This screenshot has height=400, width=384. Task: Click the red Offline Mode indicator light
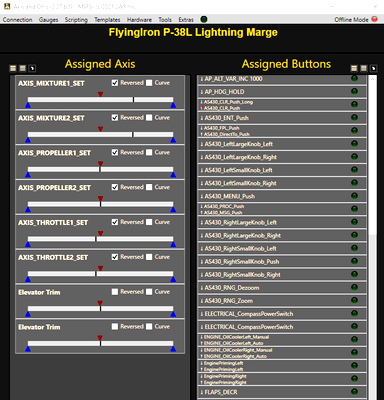tap(374, 19)
